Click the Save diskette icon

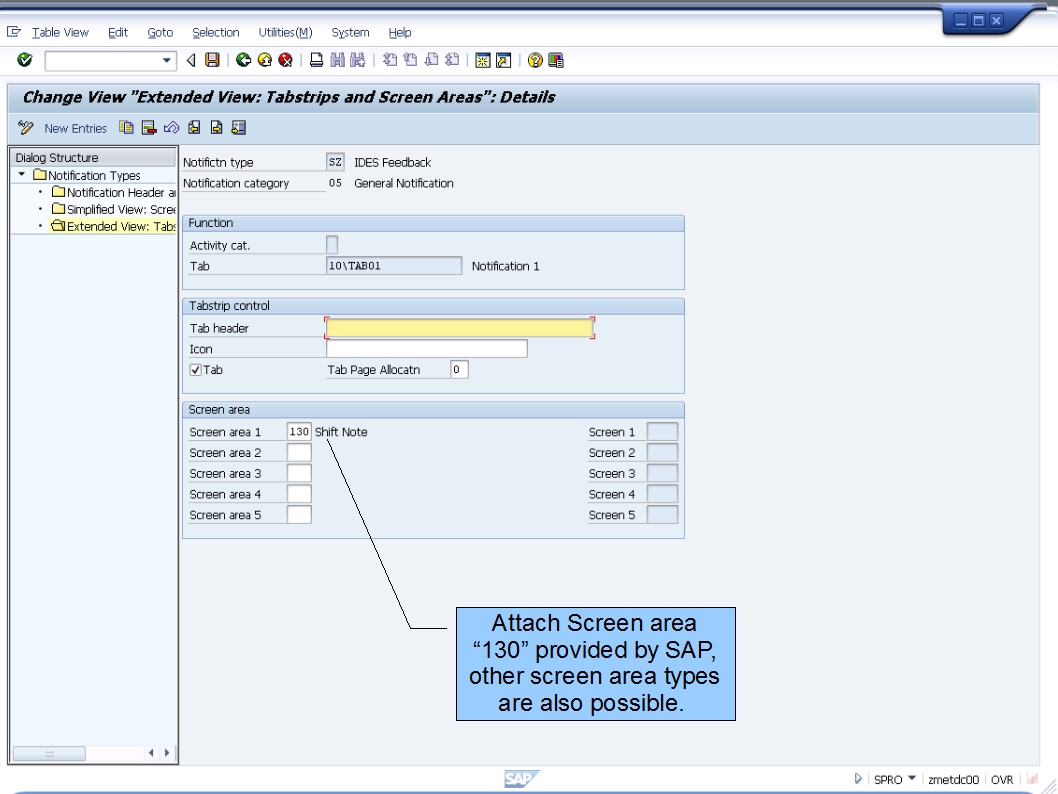pos(212,60)
